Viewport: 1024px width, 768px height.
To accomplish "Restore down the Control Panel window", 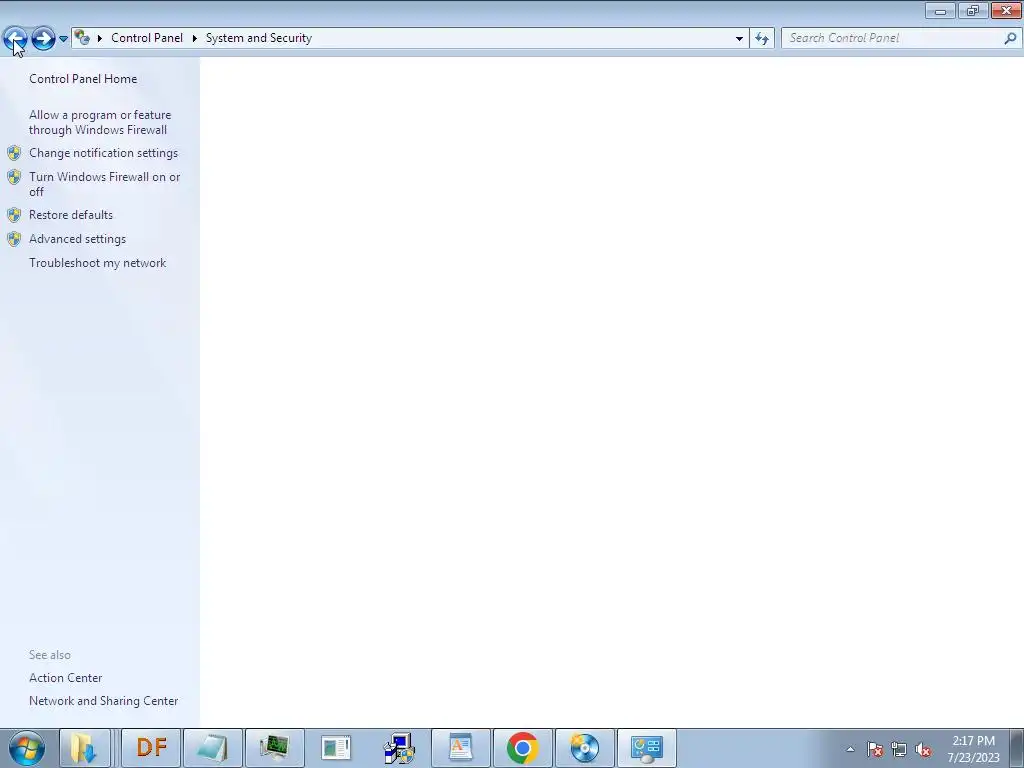I will pos(973,11).
